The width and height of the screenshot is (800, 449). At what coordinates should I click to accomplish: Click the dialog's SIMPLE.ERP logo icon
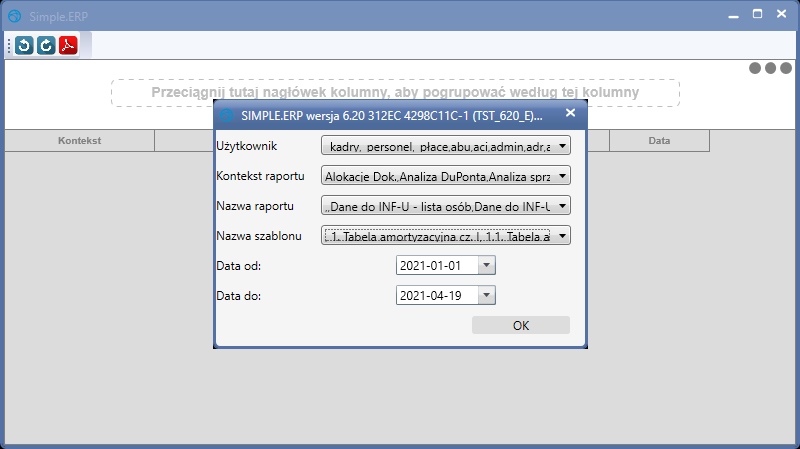point(227,116)
